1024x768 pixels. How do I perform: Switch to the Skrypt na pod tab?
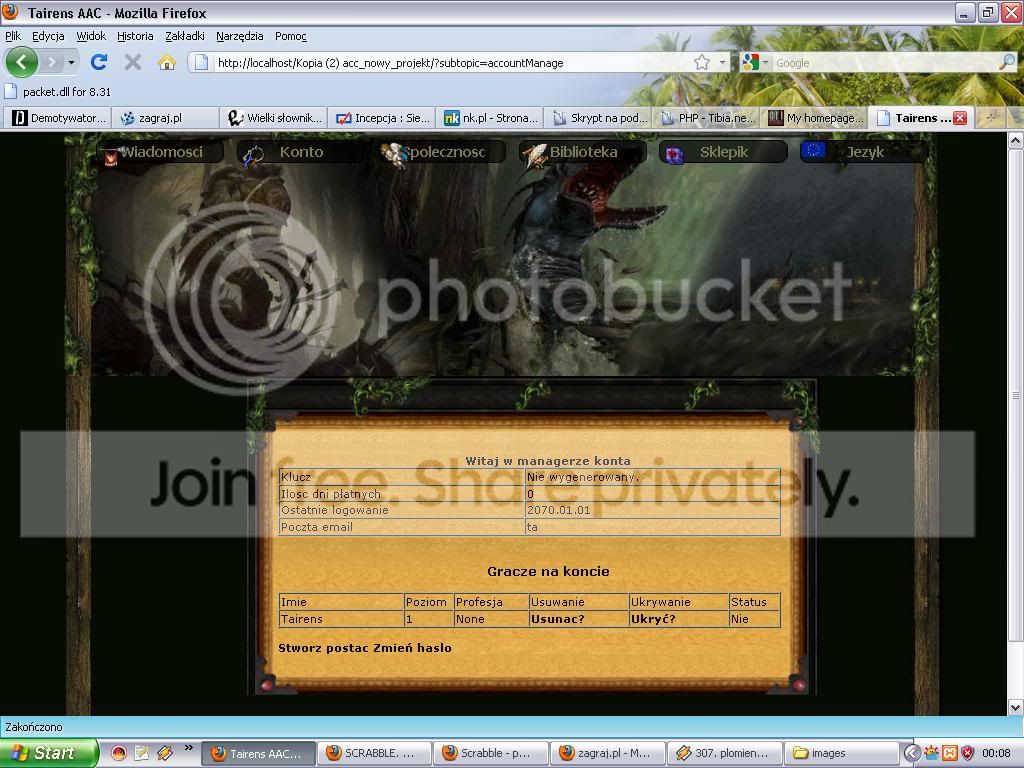click(x=598, y=118)
